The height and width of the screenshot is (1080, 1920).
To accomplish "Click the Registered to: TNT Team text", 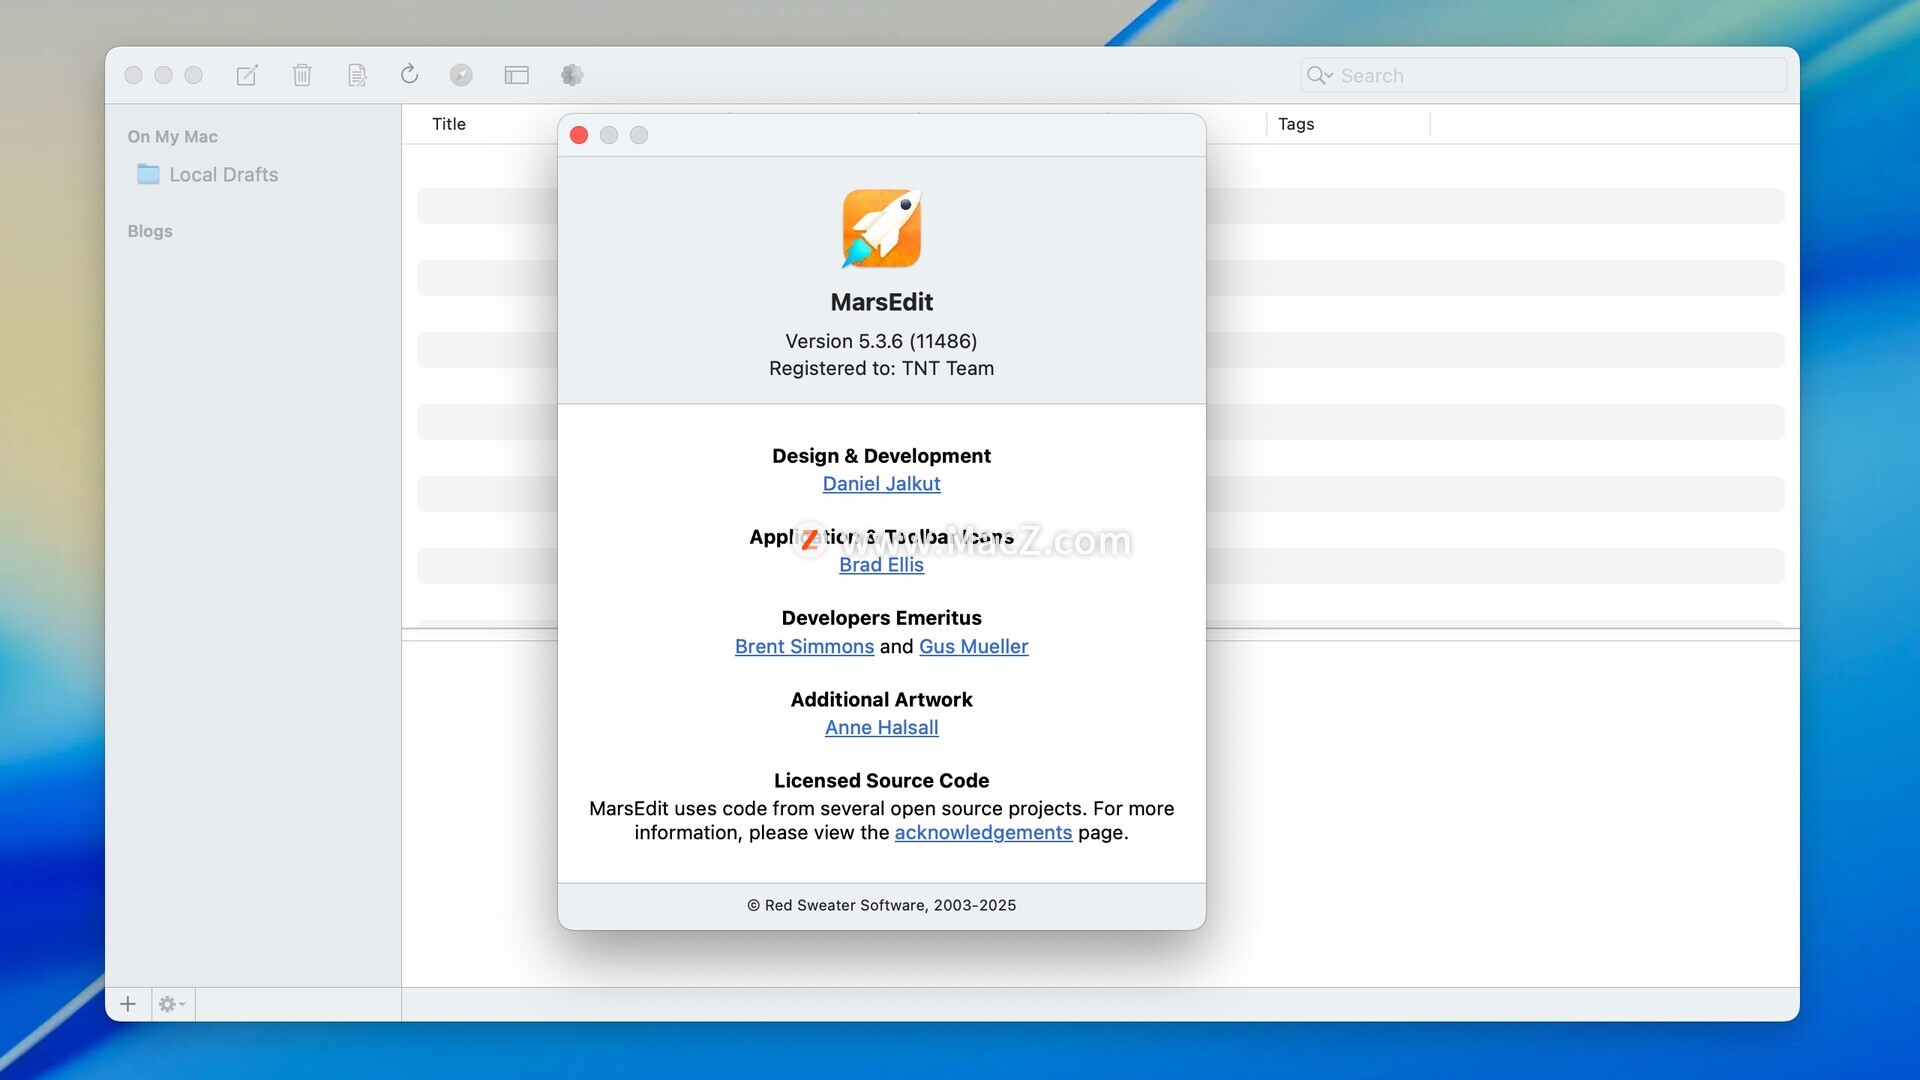I will click(x=881, y=368).
